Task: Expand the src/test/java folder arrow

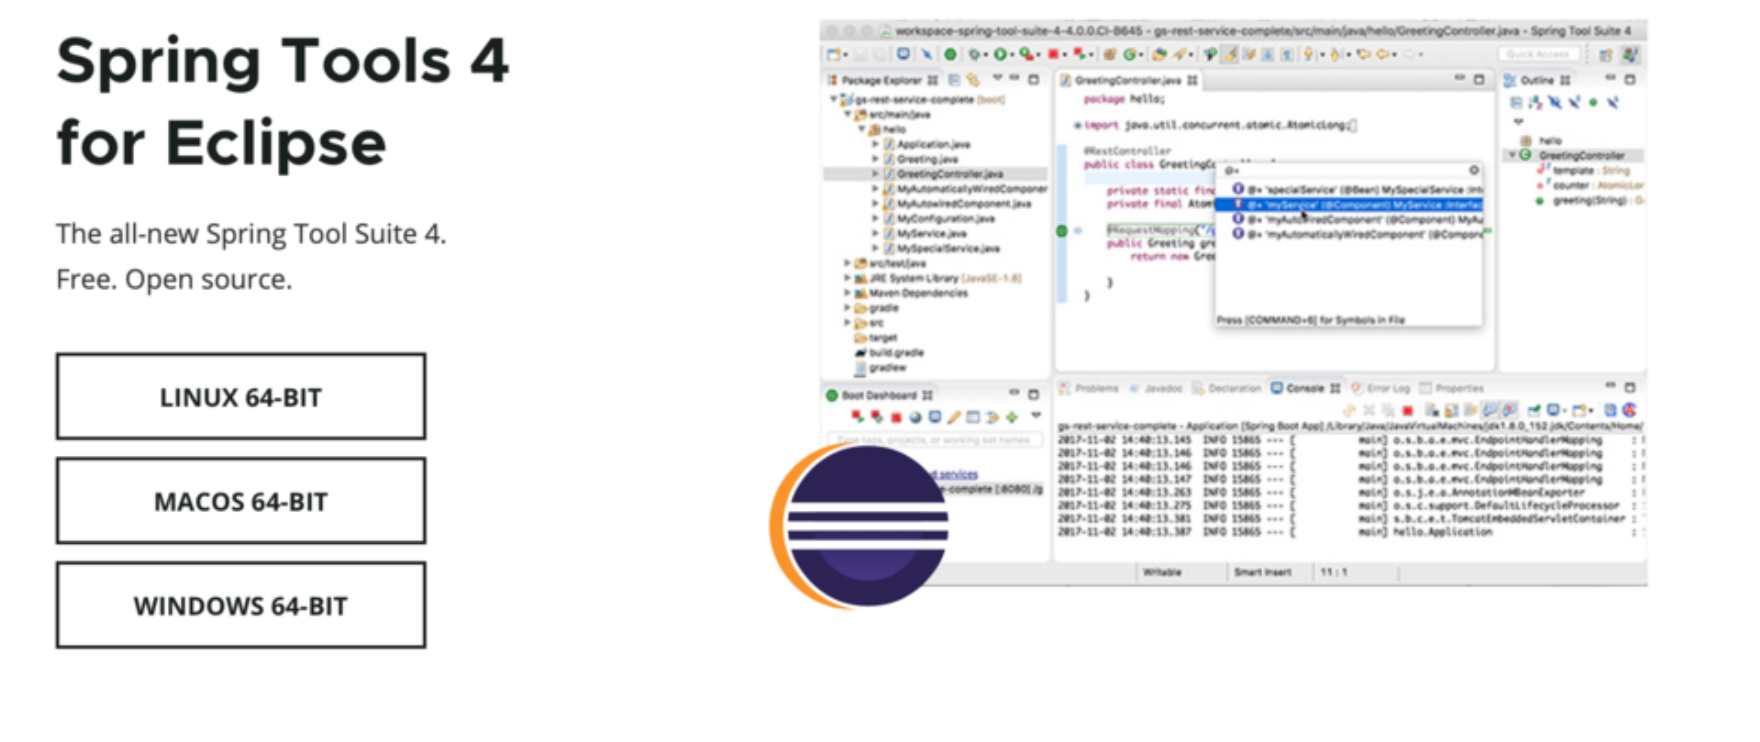Action: (847, 263)
